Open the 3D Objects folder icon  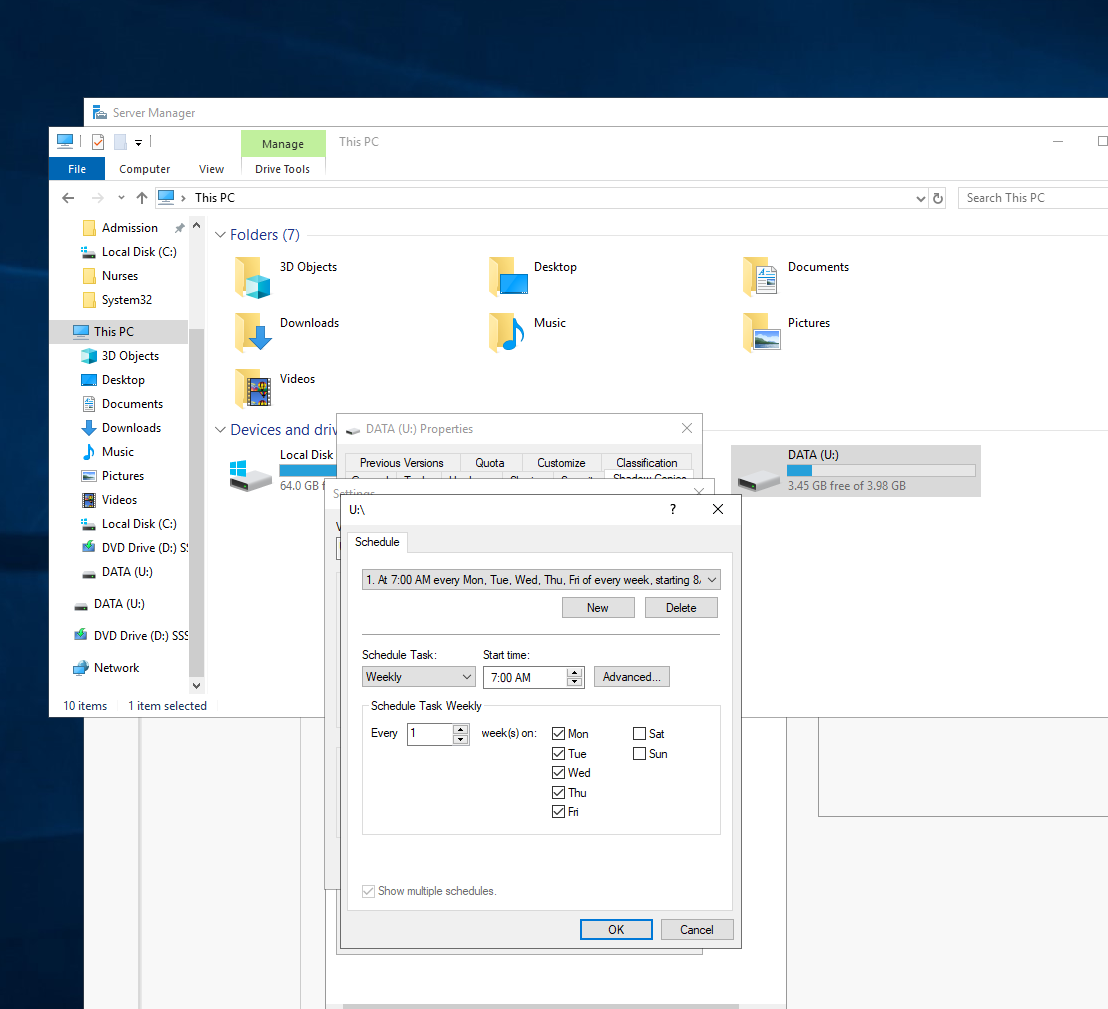point(252,277)
